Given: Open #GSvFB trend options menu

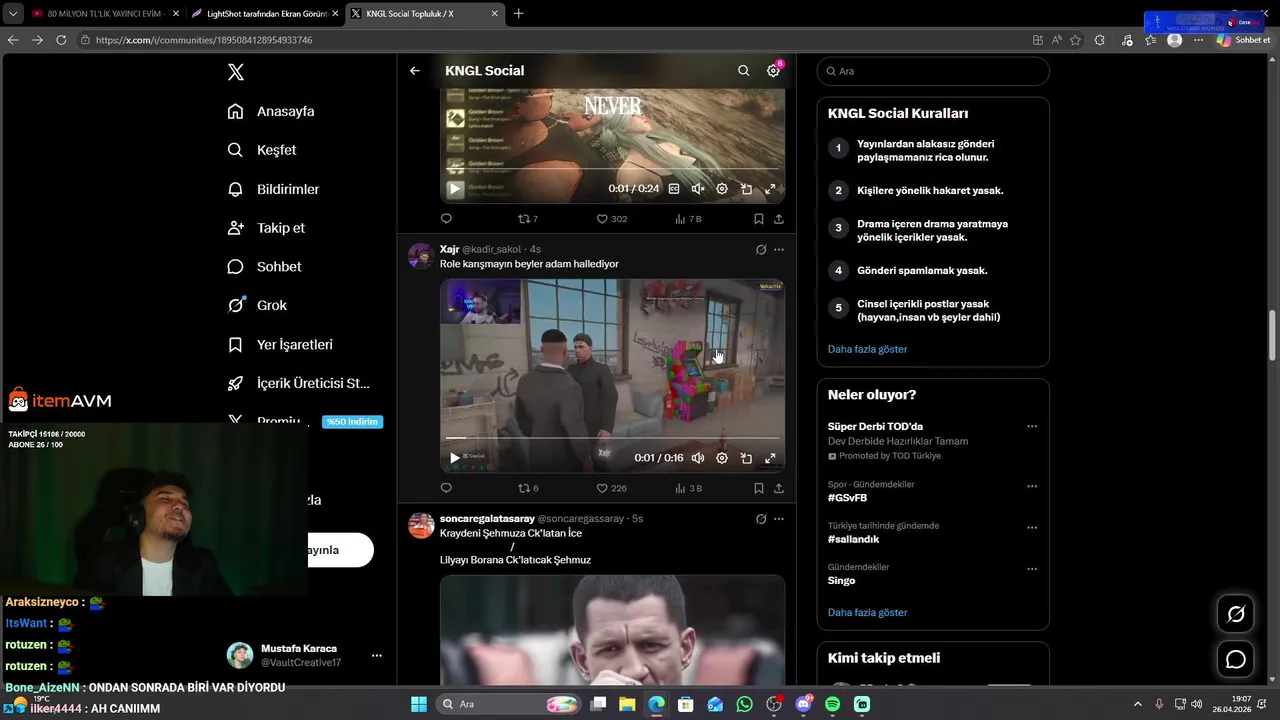Looking at the screenshot, I should pos(1032,486).
